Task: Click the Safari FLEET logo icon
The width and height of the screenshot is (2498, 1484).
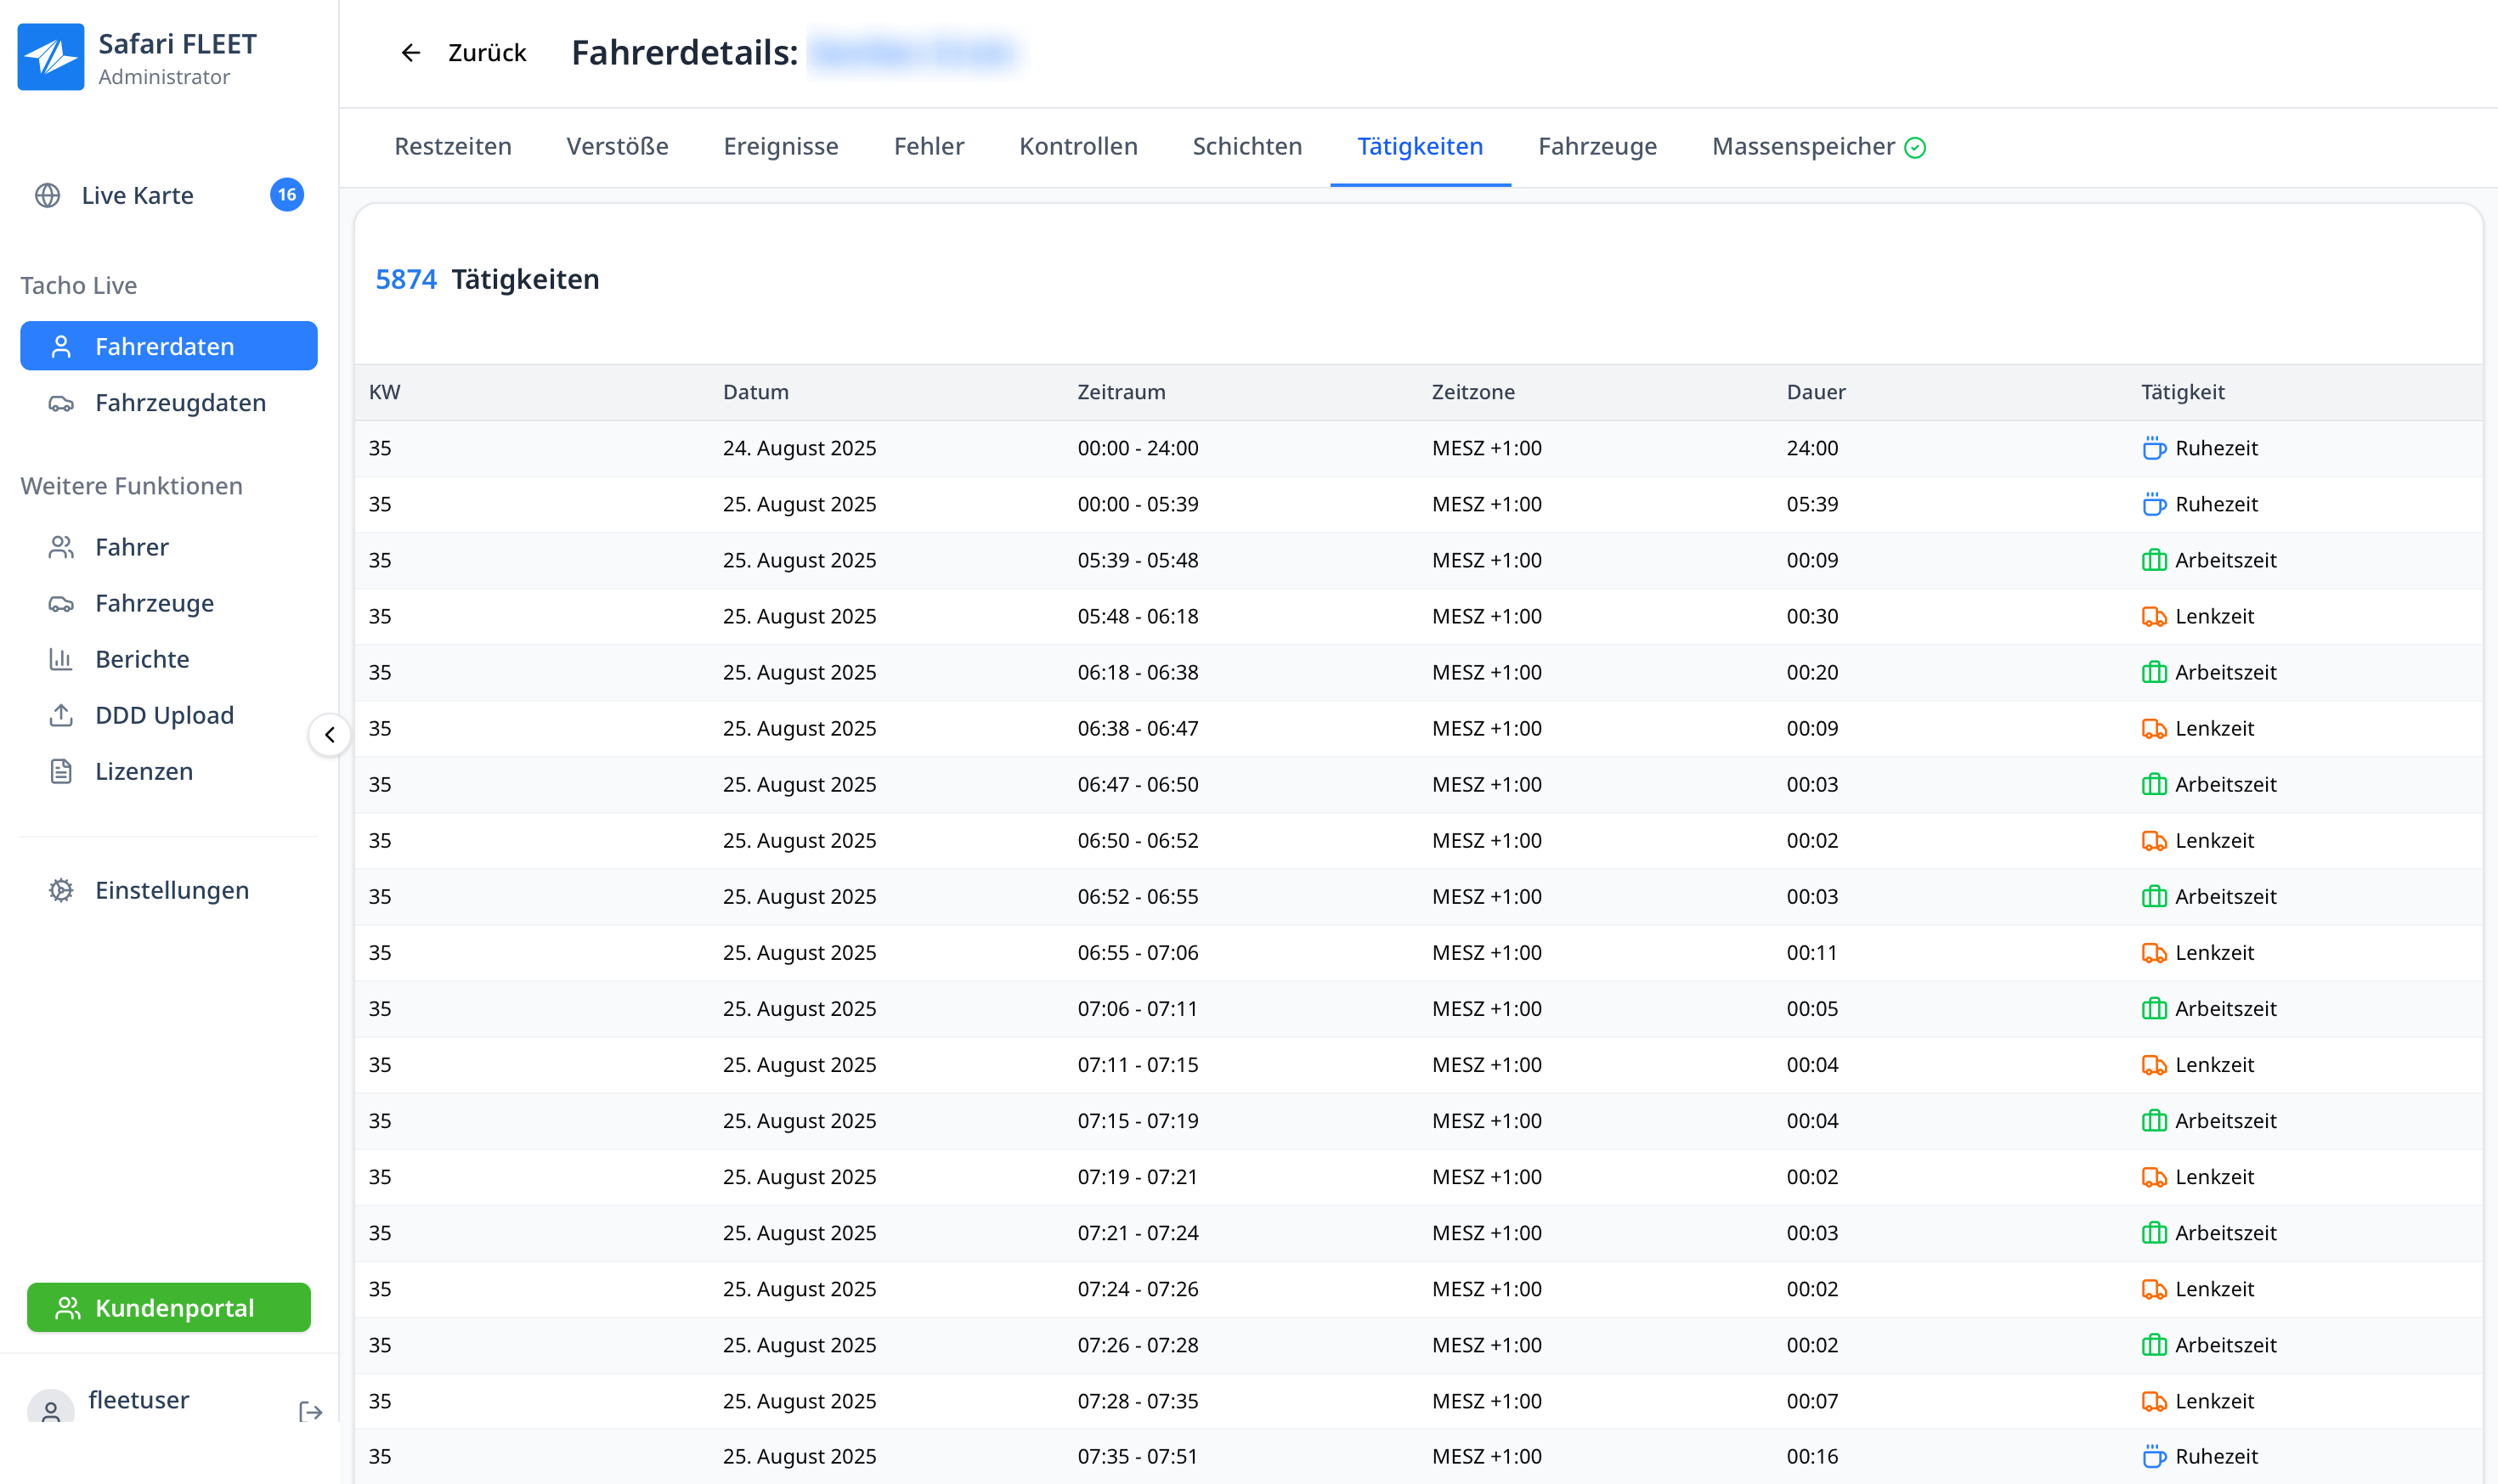Action: click(x=51, y=57)
